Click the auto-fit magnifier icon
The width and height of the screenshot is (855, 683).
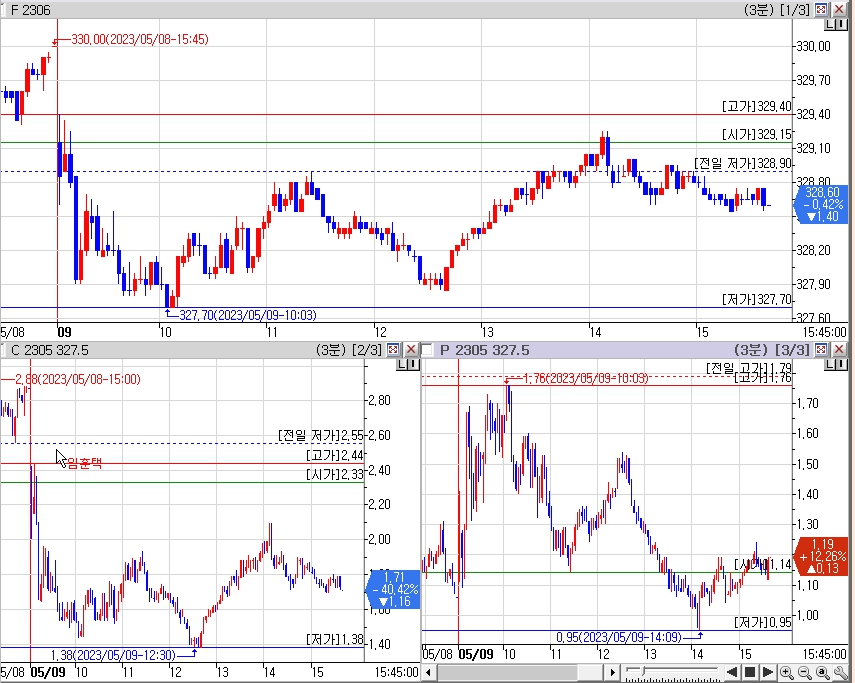pyautogui.click(x=823, y=673)
